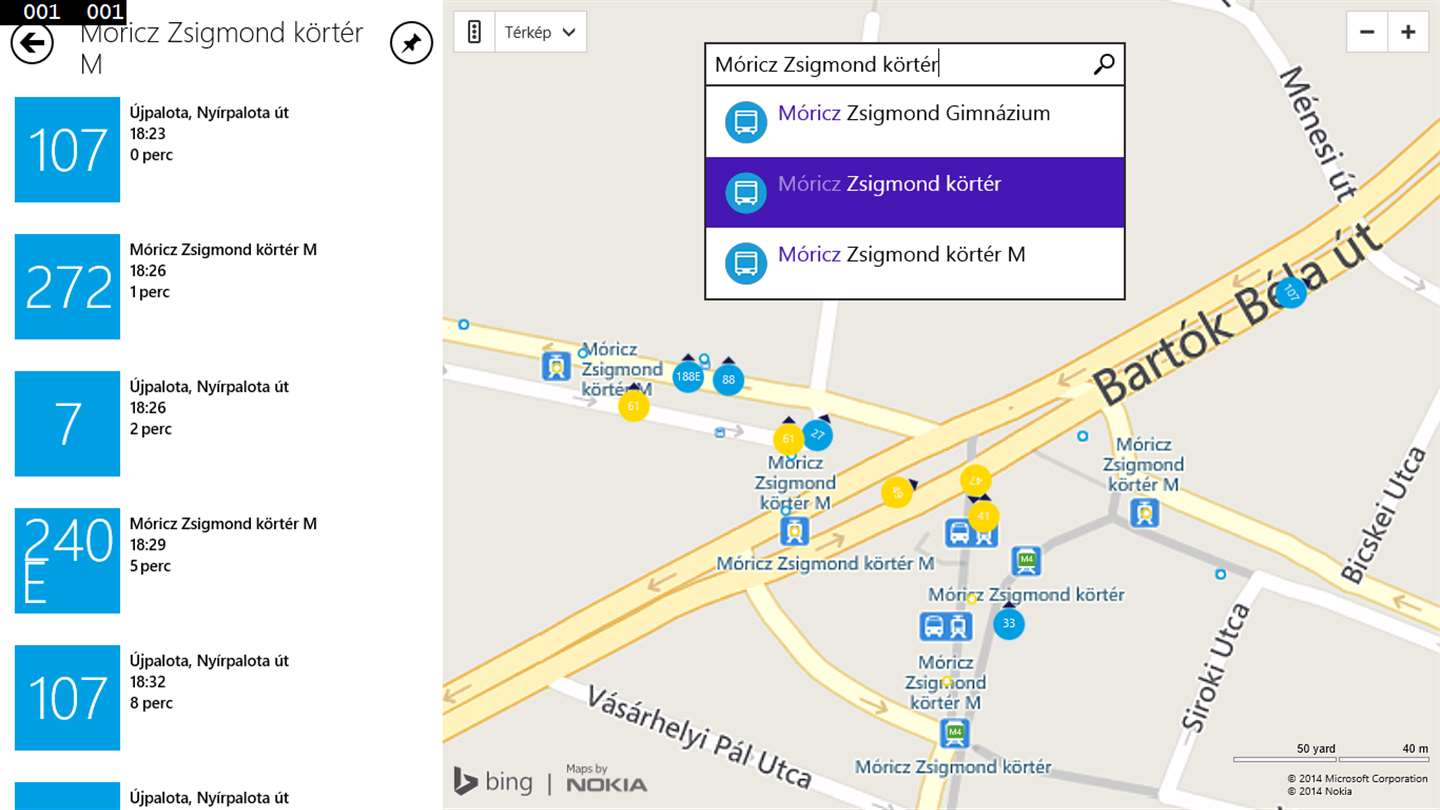Choose Móricz Zsigmond Gimnázium suggestion
Screen dimensions: 1440x810
point(914,121)
